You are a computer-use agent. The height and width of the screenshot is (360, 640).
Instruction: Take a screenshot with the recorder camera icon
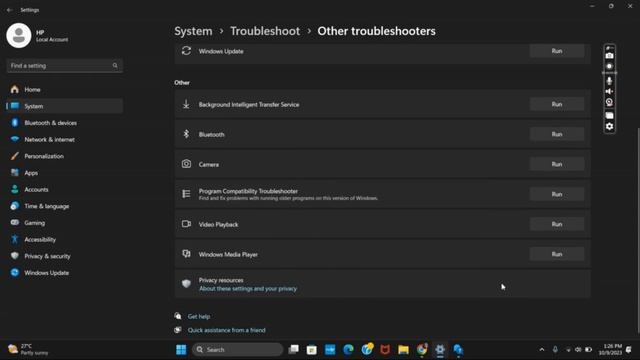point(609,56)
